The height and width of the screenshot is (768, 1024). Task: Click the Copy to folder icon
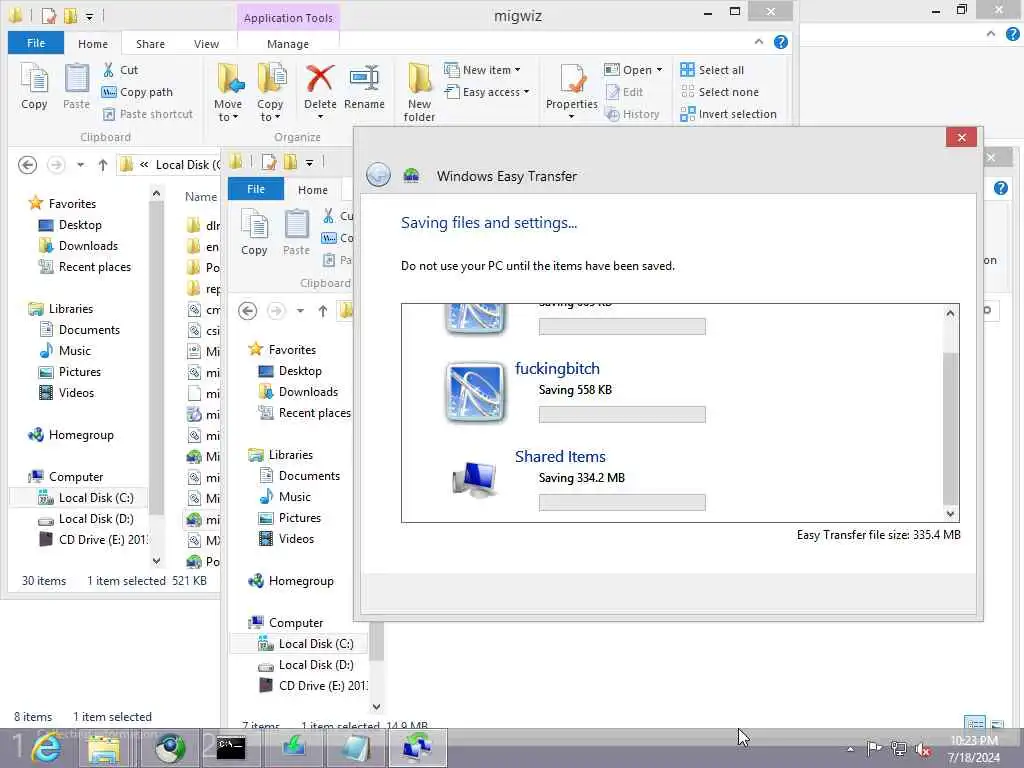tap(271, 80)
